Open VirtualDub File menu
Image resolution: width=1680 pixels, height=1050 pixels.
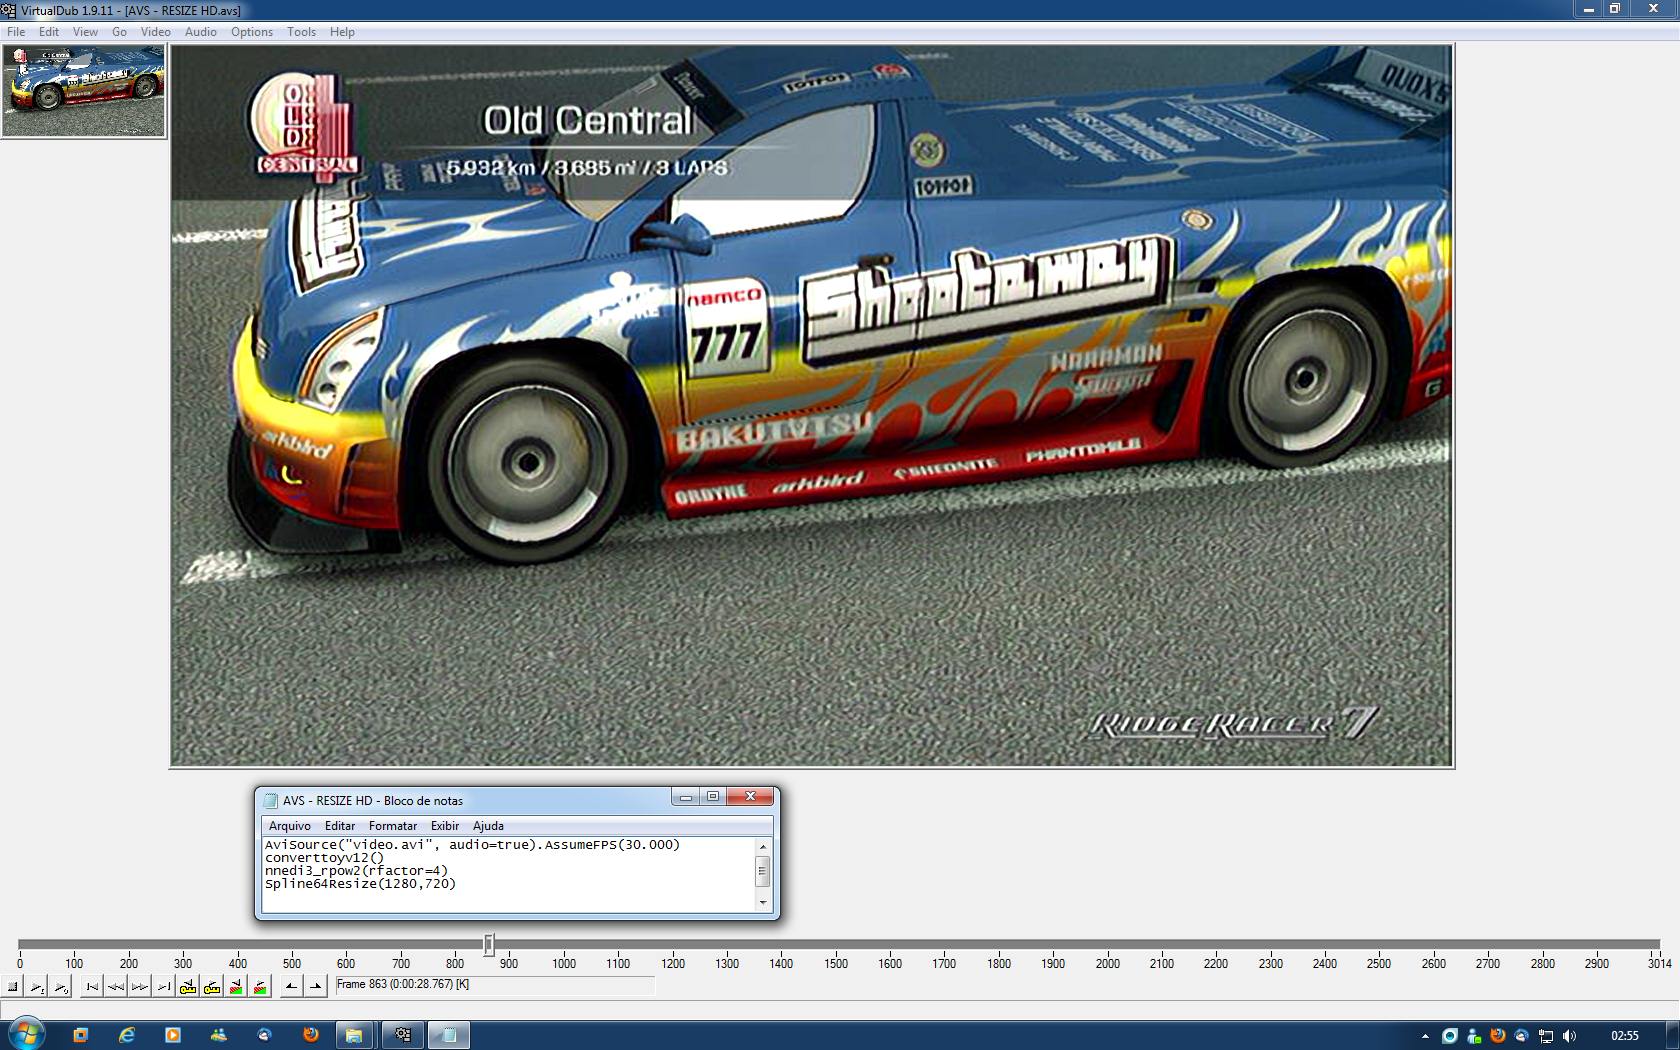point(16,32)
